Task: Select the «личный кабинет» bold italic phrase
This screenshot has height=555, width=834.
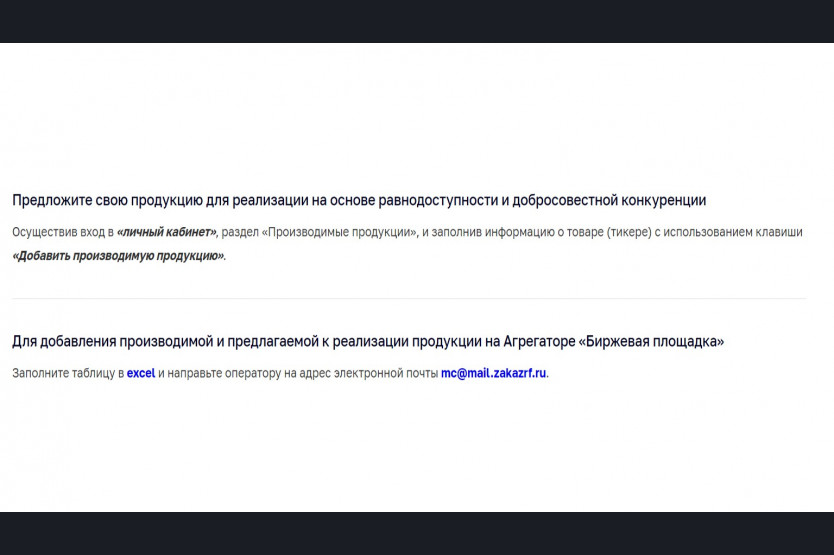Action: click(x=166, y=232)
